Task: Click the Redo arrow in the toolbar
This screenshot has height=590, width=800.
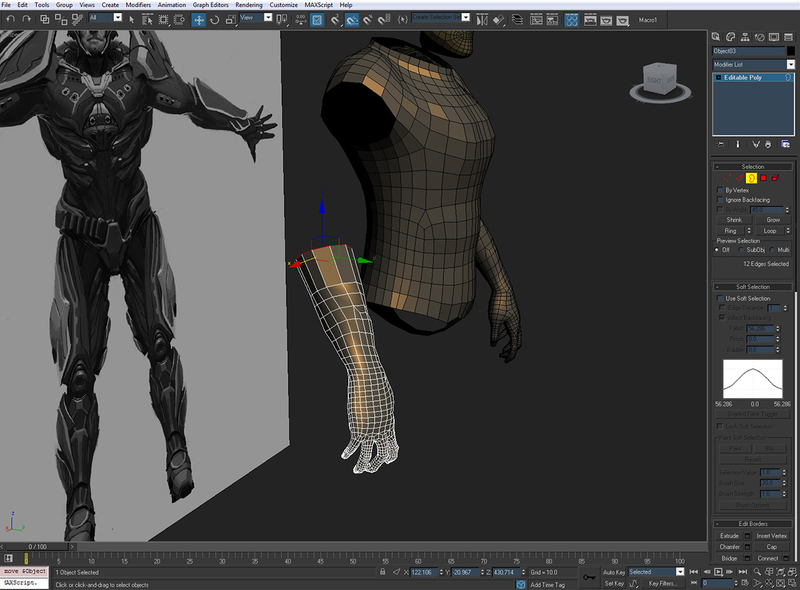Action: point(27,19)
